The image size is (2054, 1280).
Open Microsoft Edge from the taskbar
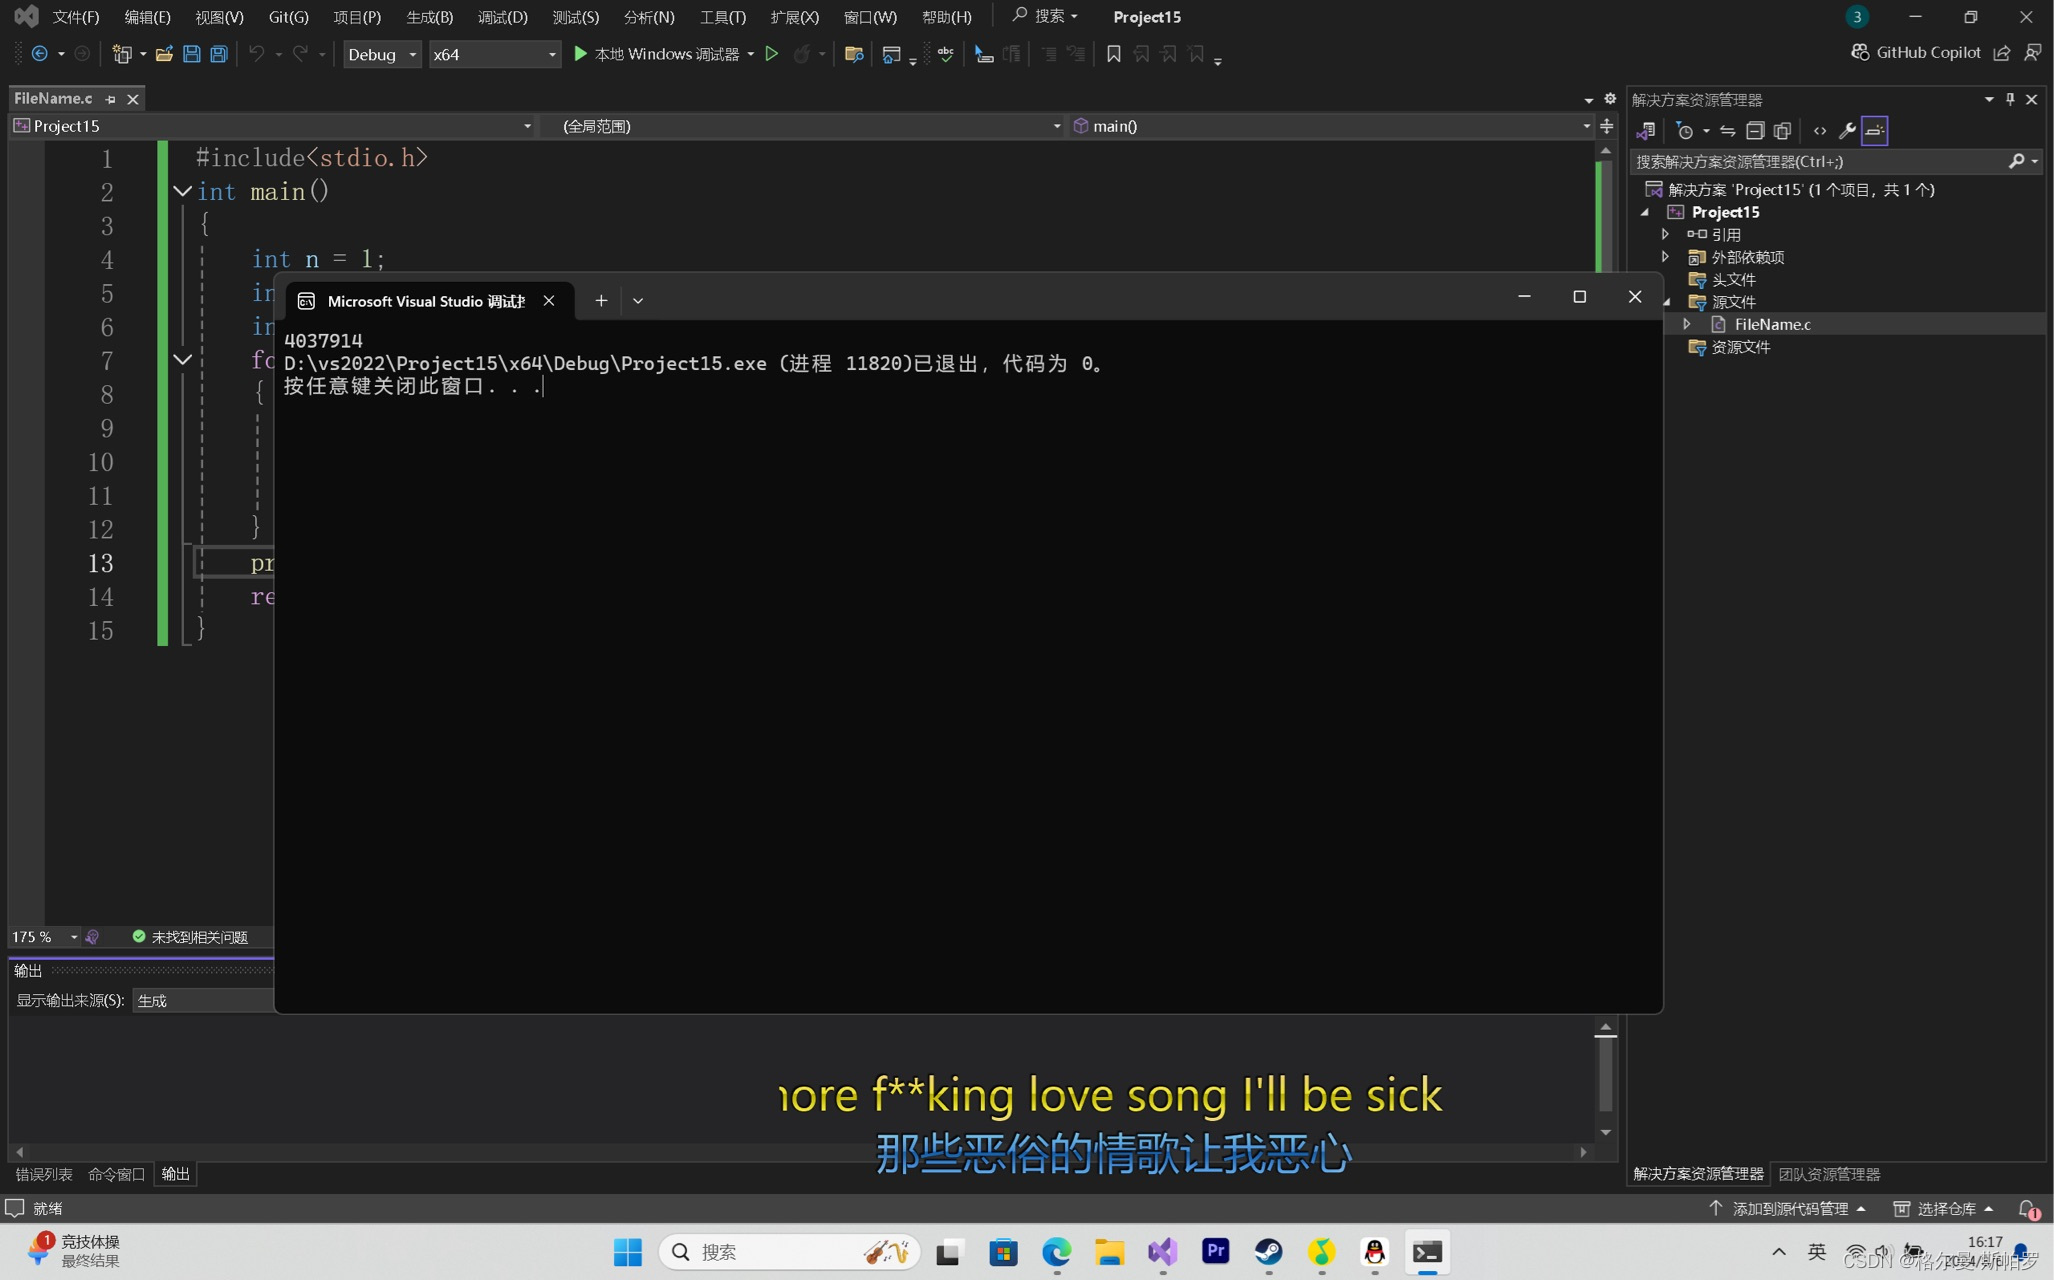tap(1056, 1252)
